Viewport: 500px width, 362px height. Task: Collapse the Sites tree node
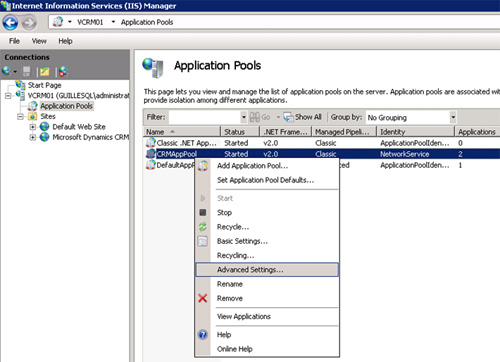point(20,117)
